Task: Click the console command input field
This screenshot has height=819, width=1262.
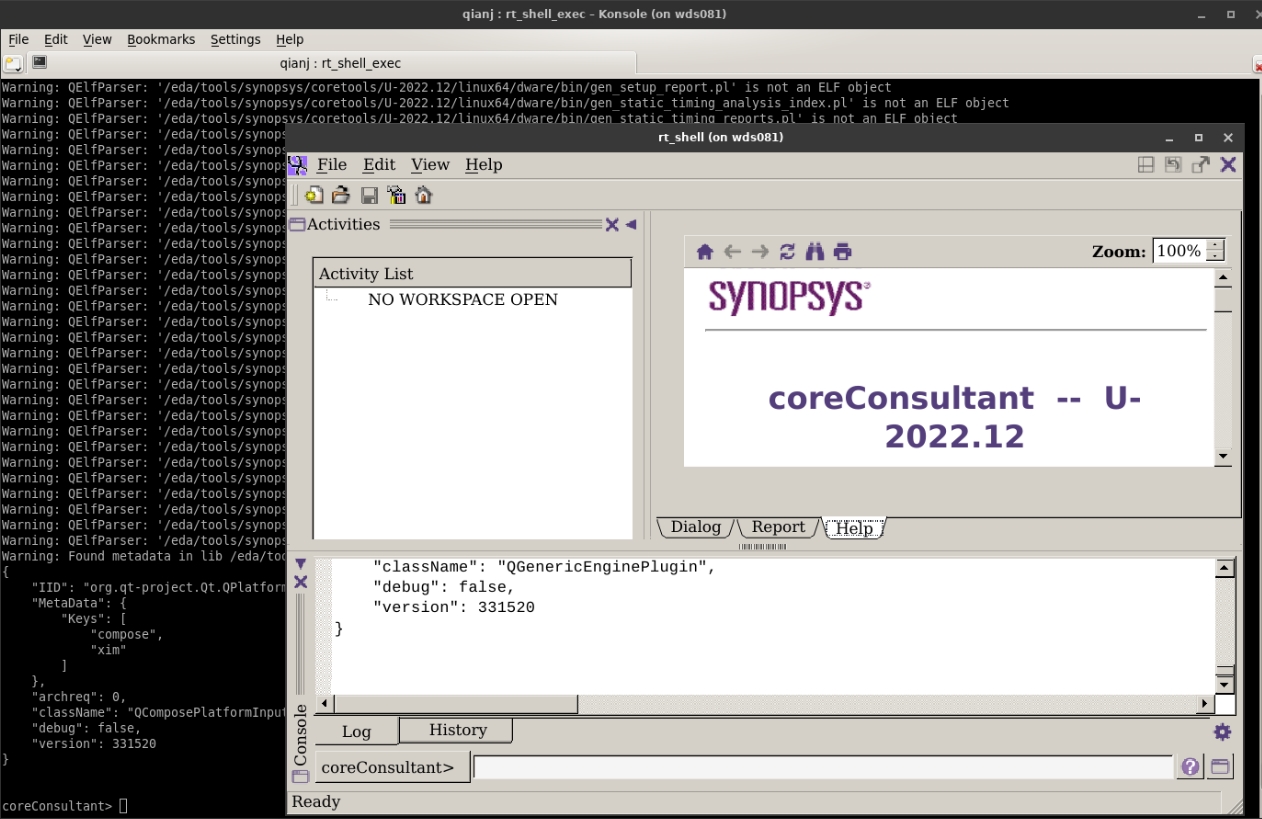Action: 822,767
